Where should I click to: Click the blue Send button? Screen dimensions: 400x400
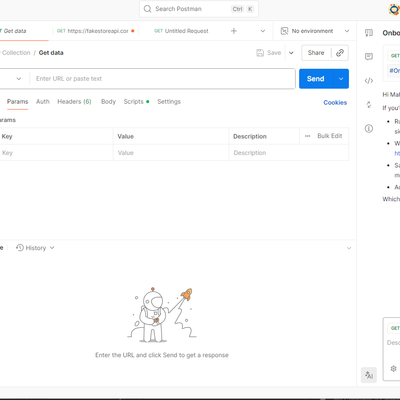pos(316,79)
